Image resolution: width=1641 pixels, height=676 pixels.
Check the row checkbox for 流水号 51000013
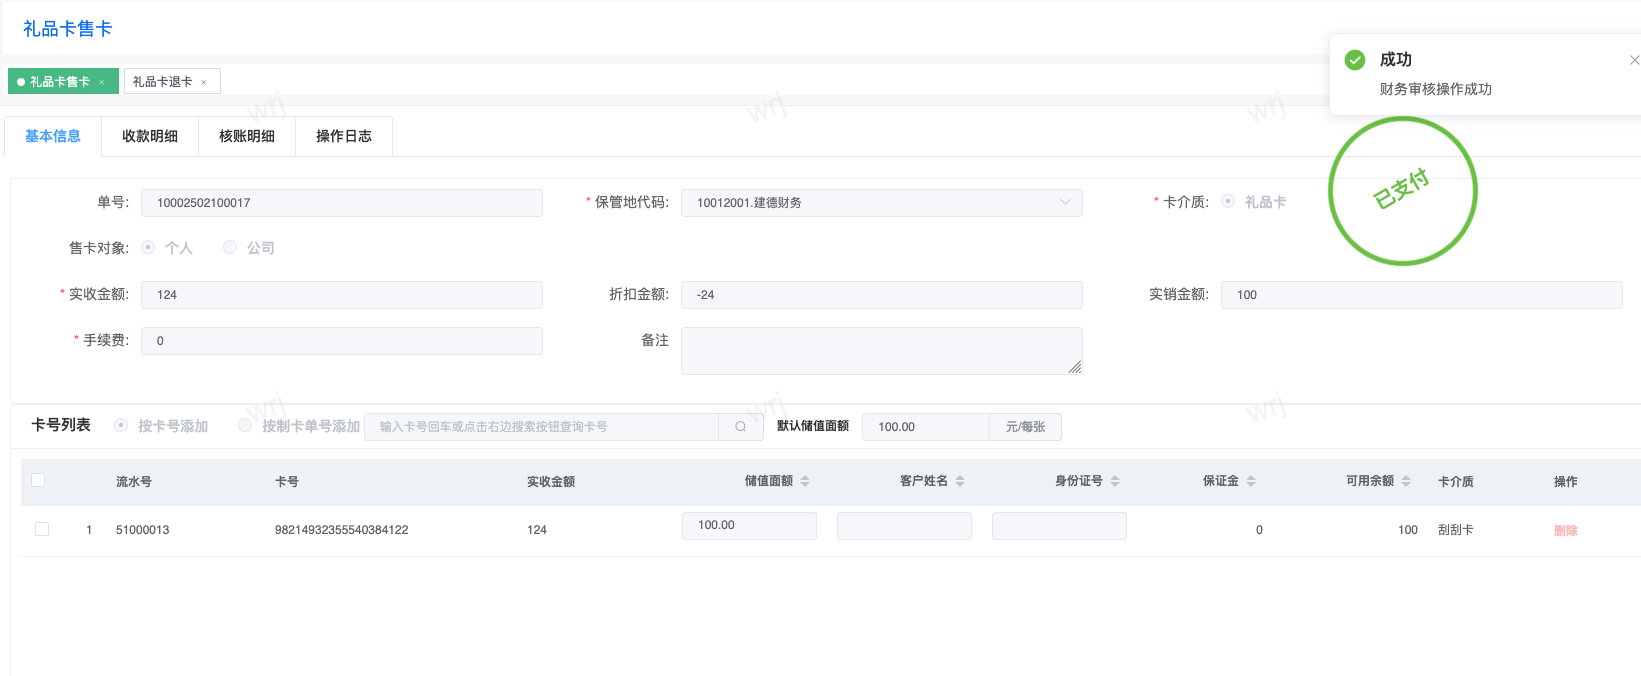[42, 529]
